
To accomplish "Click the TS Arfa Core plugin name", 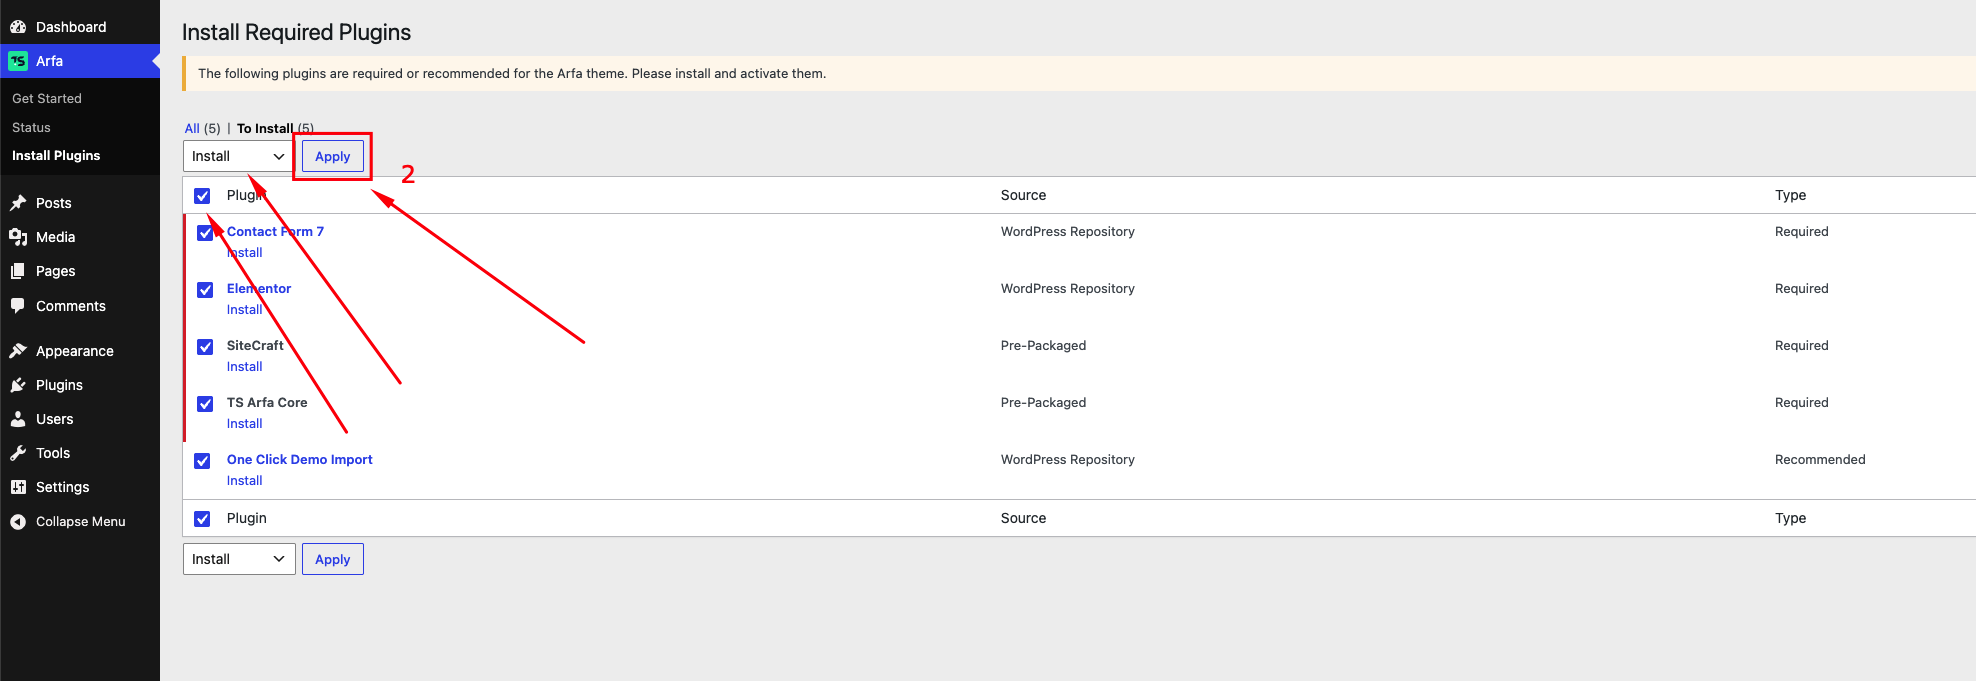I will click(267, 402).
